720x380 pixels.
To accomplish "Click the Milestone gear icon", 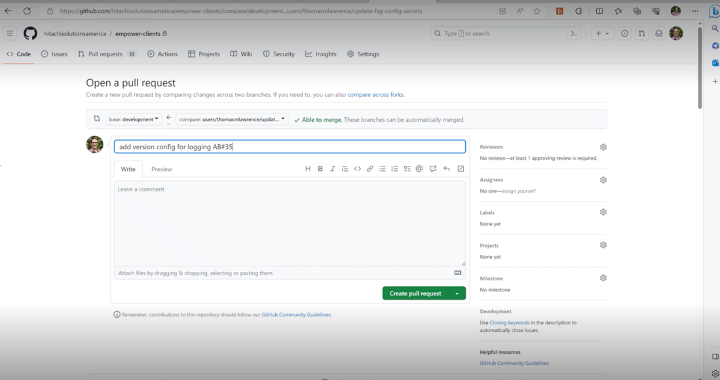I will click(x=603, y=278).
